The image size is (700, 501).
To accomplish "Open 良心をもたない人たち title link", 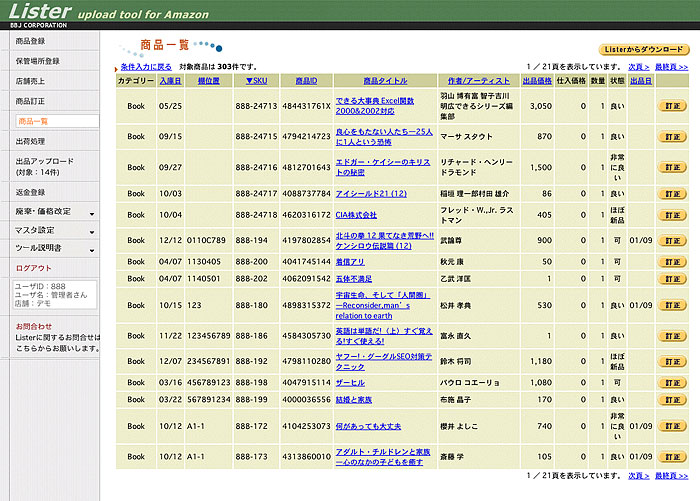I will tap(384, 137).
